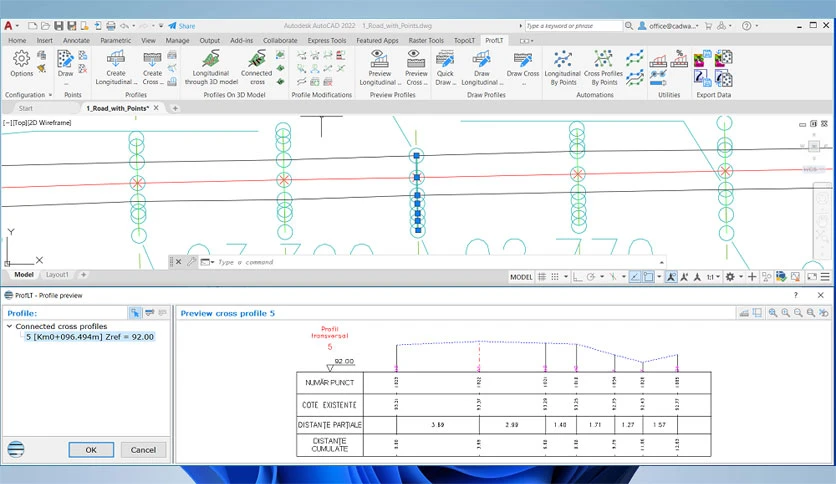The height and width of the screenshot is (484, 836).
Task: Launch Connected cross profiles tool
Action: pos(257,68)
